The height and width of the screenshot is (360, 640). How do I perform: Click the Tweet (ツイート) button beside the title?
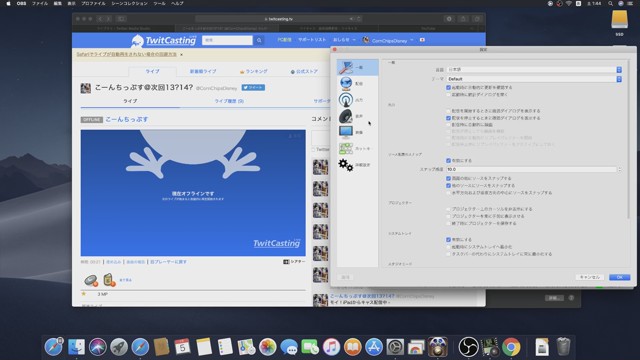[253, 87]
